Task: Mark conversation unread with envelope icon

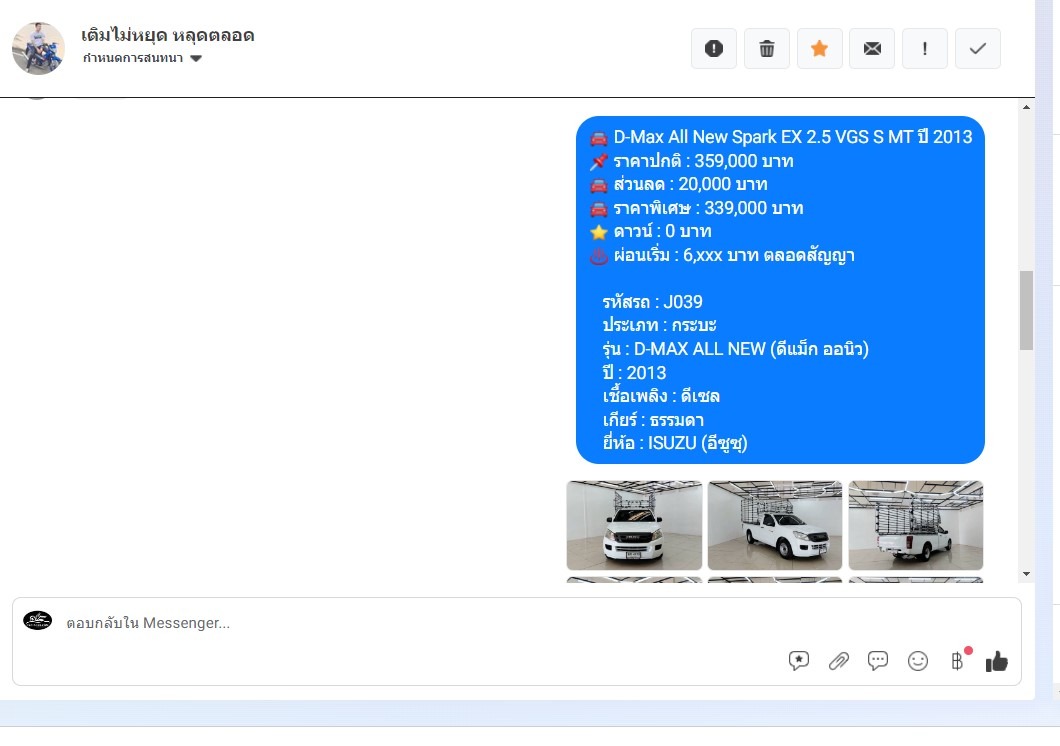Action: click(872, 49)
